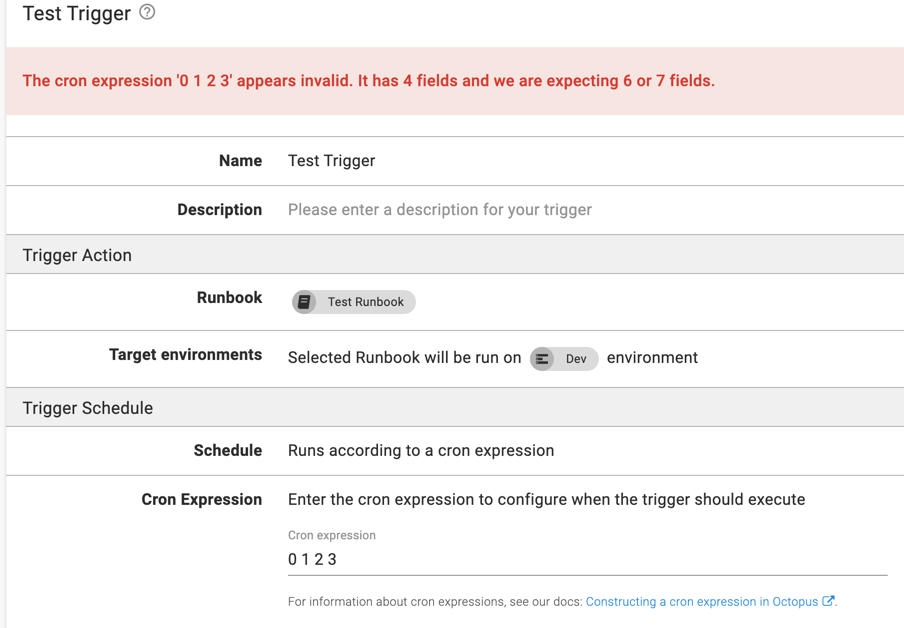Click into the Description placeholder field
Image resolution: width=904 pixels, height=628 pixels.
(440, 210)
